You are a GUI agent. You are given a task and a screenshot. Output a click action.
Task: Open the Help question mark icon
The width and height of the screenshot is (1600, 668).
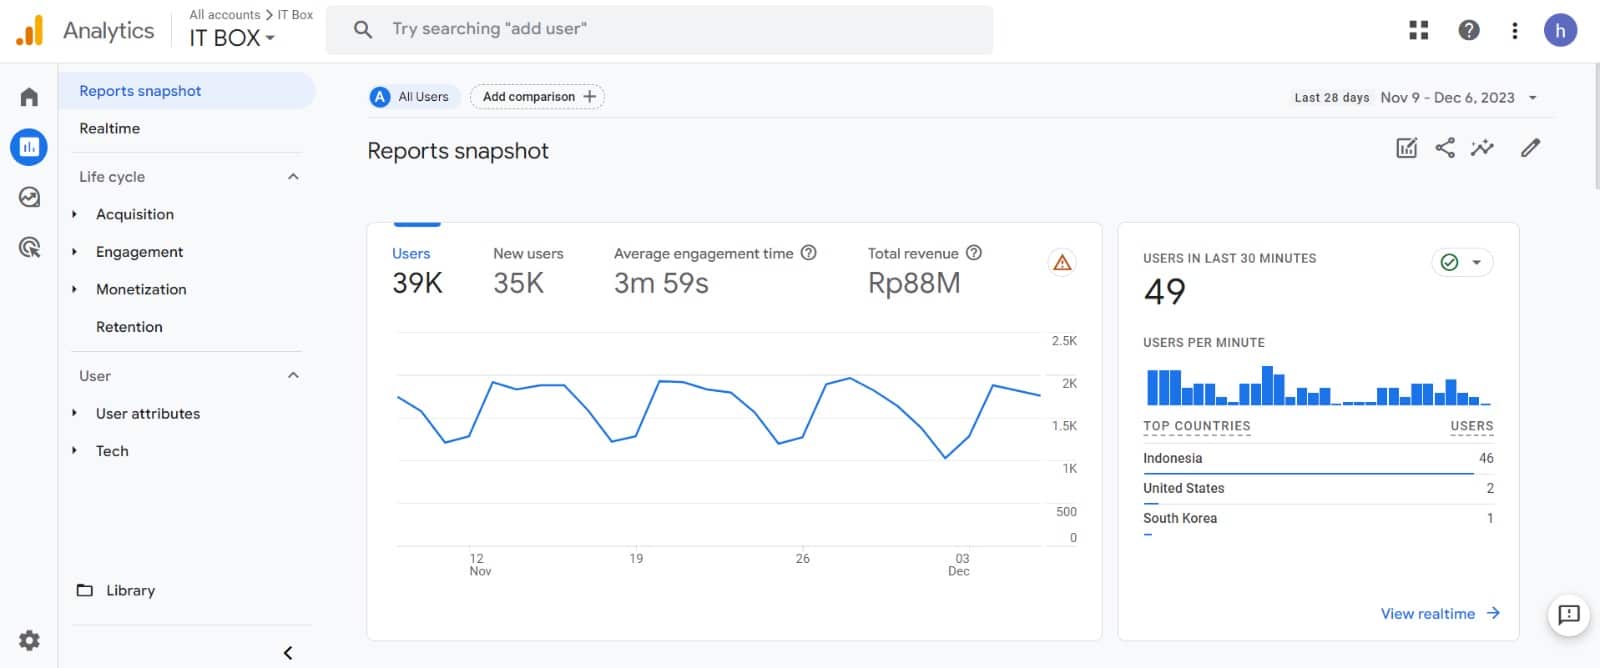click(1468, 30)
